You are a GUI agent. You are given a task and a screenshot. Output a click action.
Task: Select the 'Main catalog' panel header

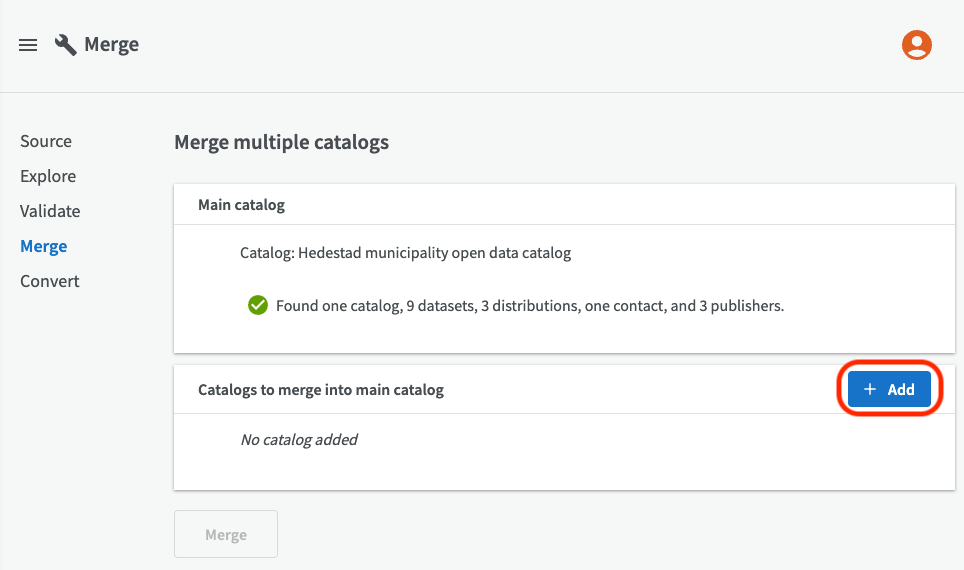point(241,204)
